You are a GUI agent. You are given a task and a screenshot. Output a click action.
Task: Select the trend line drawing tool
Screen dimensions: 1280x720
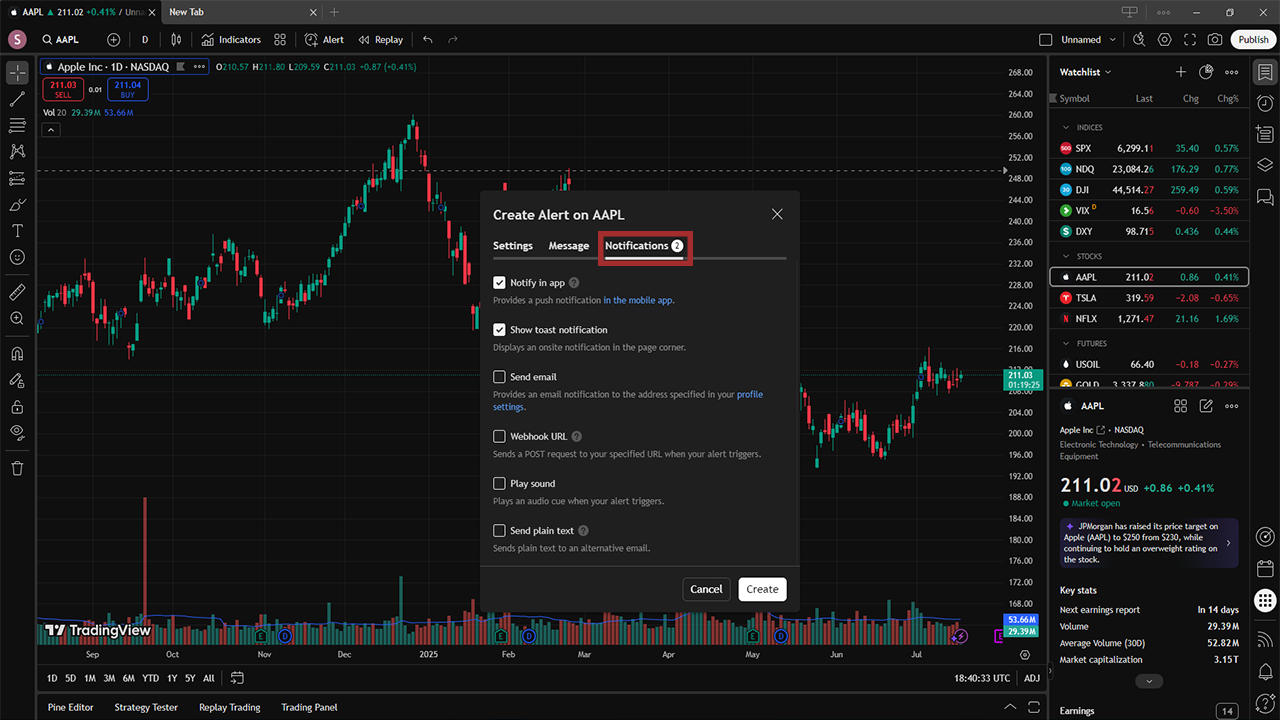pyautogui.click(x=17, y=99)
